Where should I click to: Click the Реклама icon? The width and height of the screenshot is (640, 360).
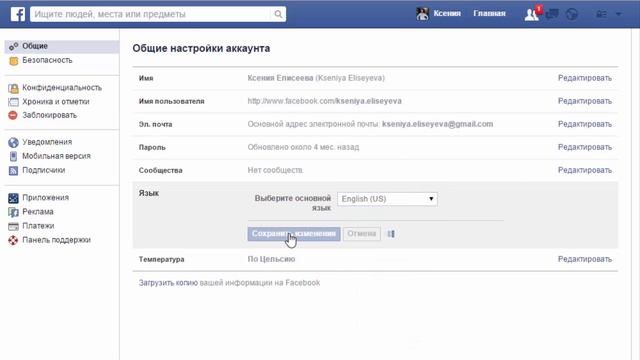click(x=13, y=212)
